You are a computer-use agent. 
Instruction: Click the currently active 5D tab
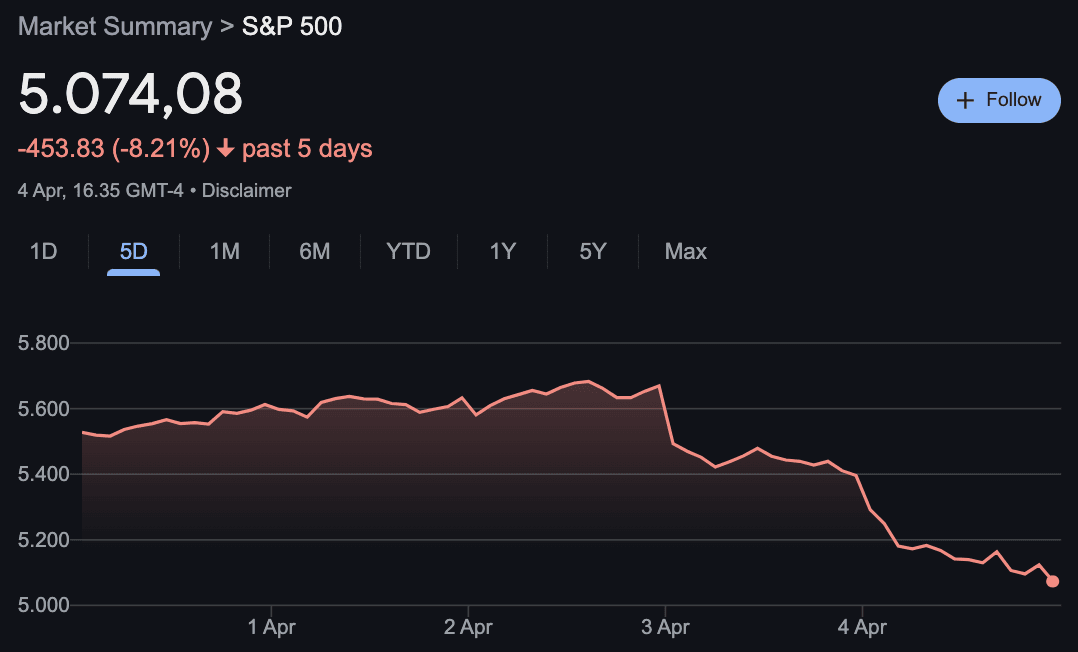coord(134,252)
